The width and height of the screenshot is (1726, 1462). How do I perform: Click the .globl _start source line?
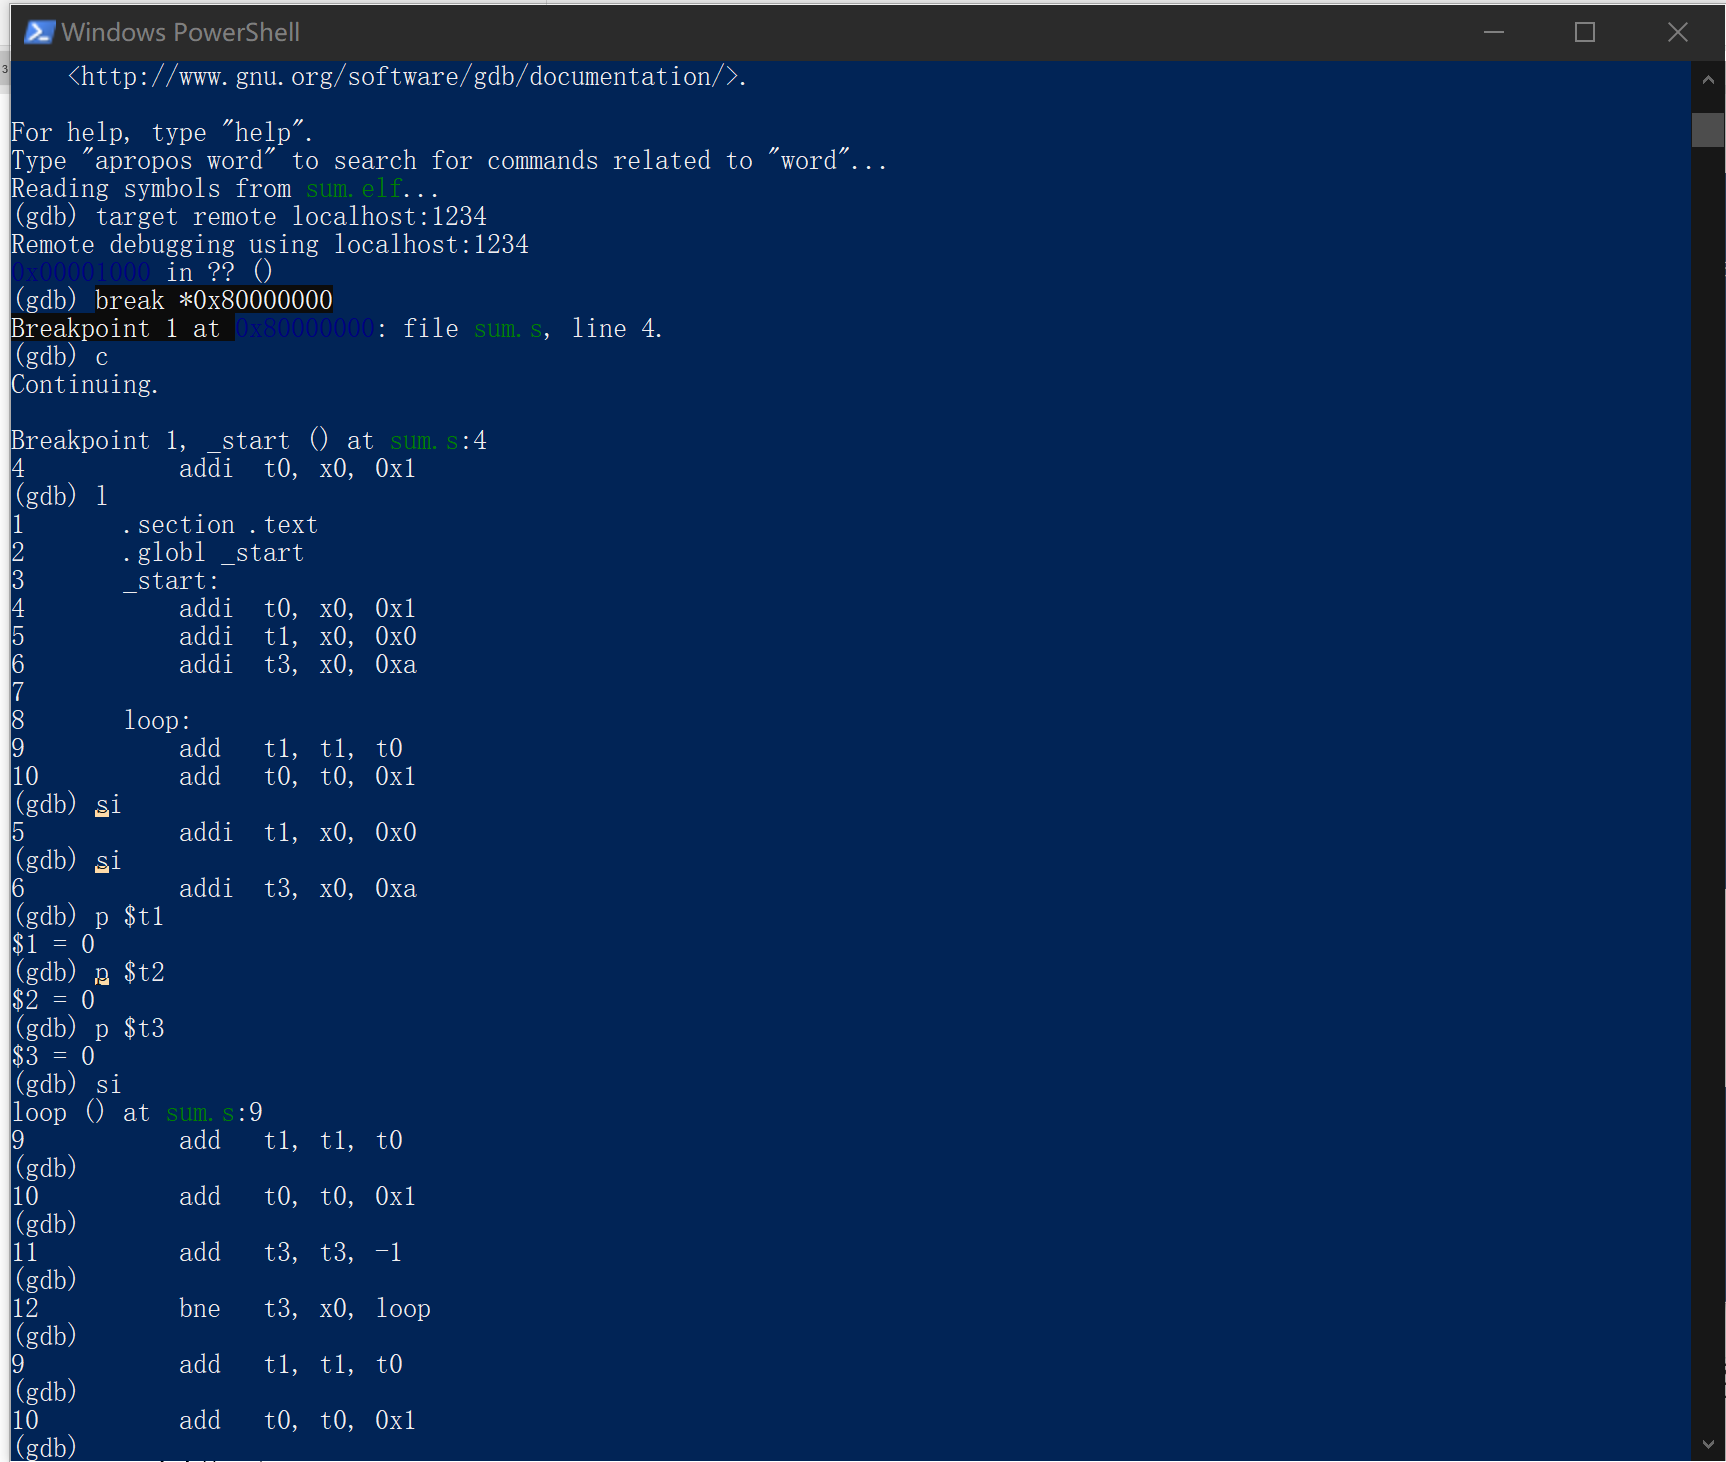click(x=212, y=553)
